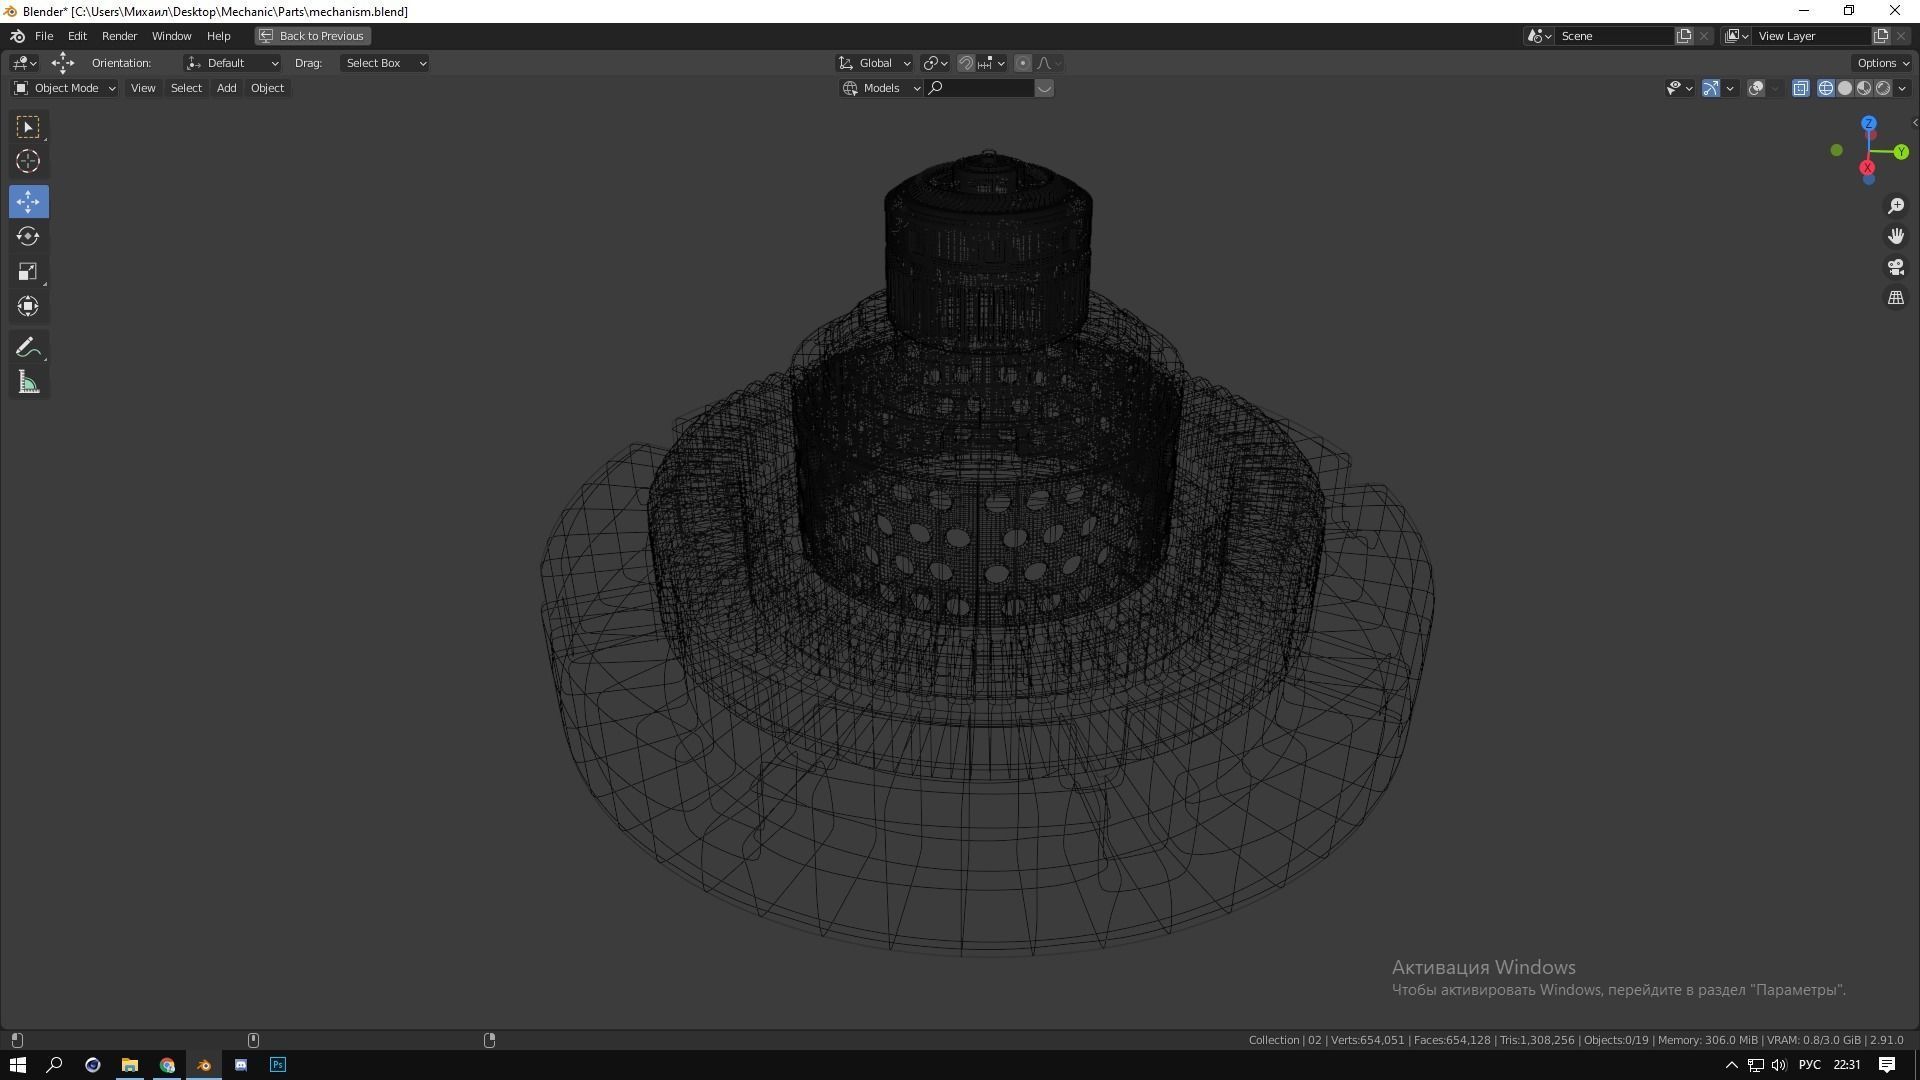Open the viewport Select menu
This screenshot has height=1080, width=1920.
coord(186,88)
